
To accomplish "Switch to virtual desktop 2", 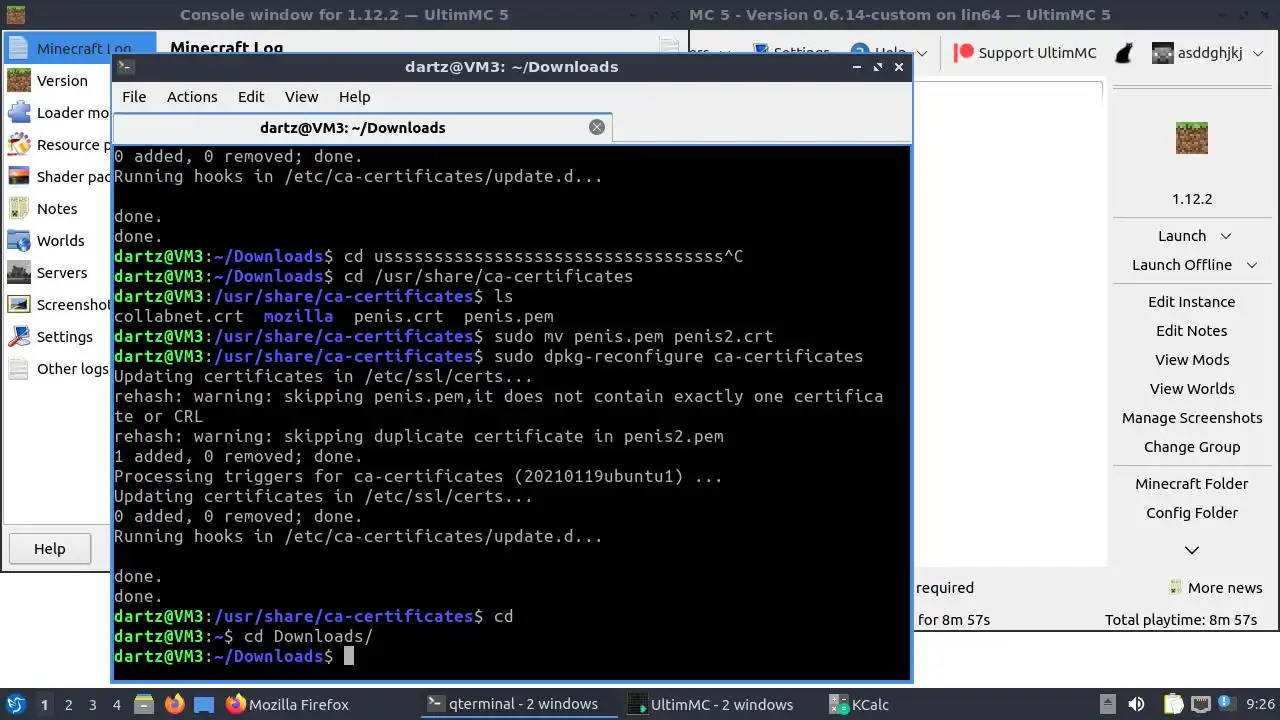I will click(x=68, y=705).
